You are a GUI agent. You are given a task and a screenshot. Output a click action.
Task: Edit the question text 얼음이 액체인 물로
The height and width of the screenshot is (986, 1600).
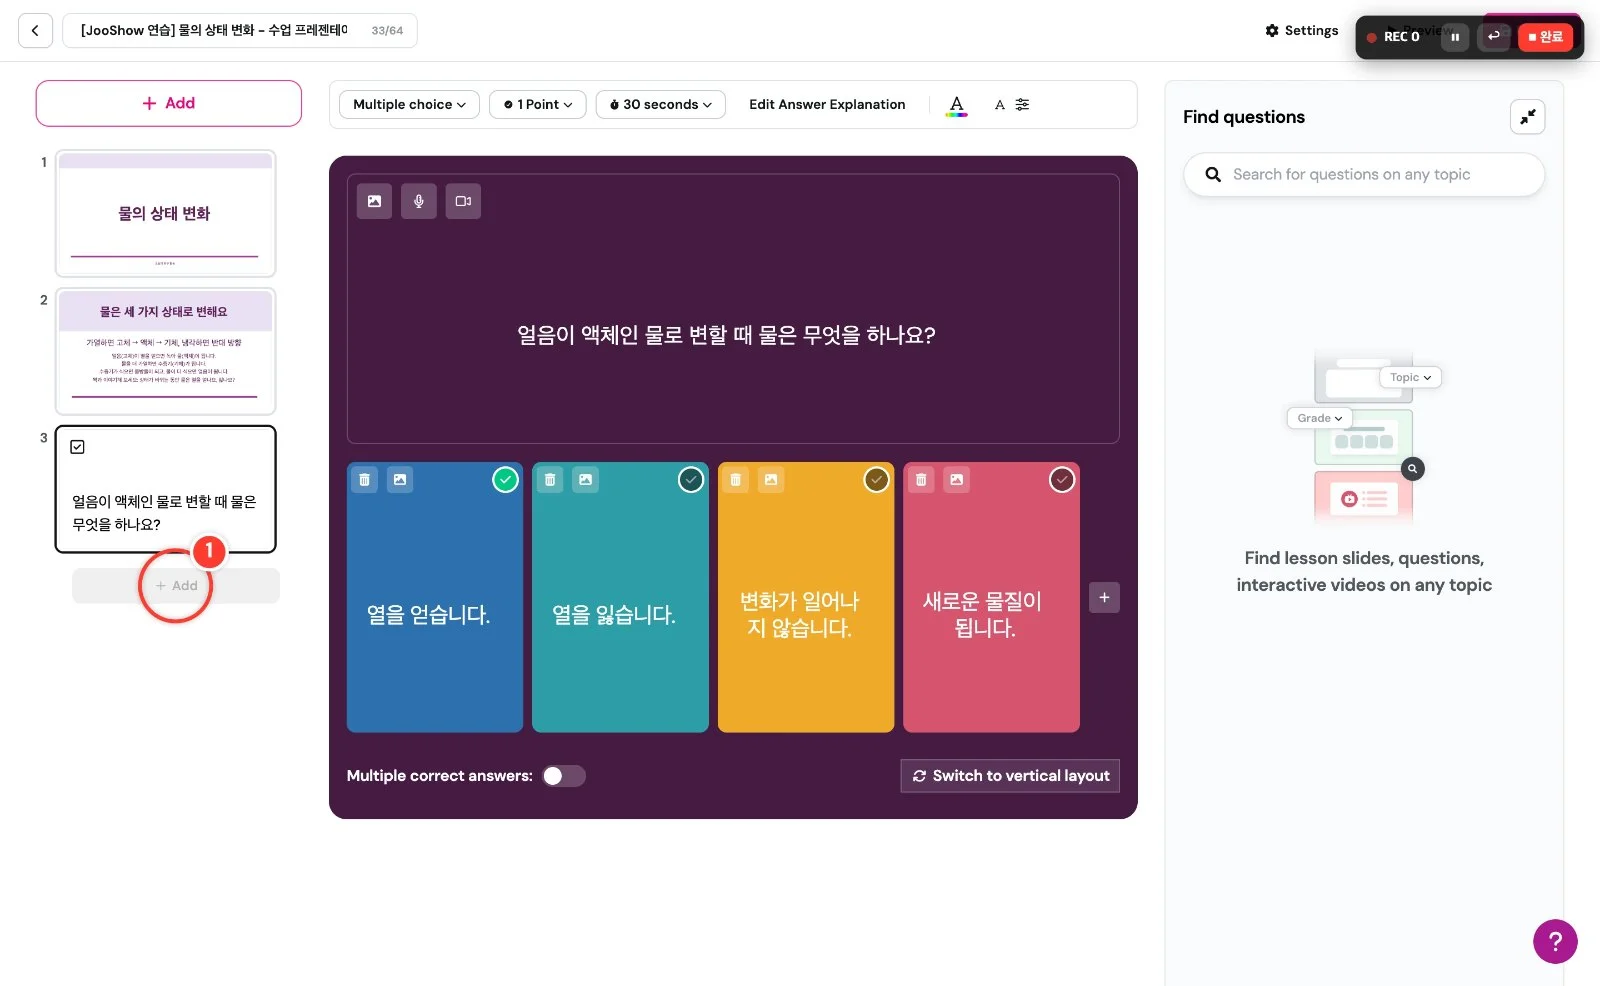pos(726,335)
